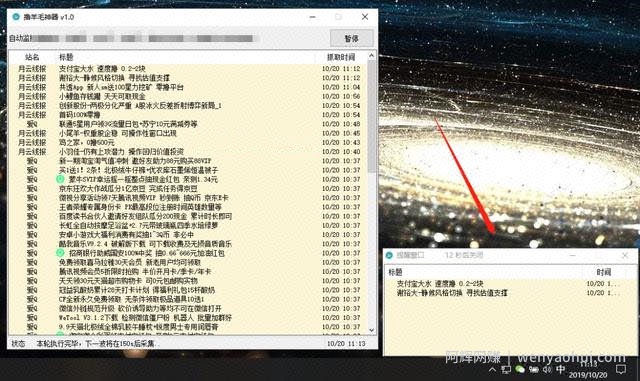This screenshot has height=381, width=640.
Task: Click the list scrollbar up arrow
Action: pyautogui.click(x=371, y=56)
